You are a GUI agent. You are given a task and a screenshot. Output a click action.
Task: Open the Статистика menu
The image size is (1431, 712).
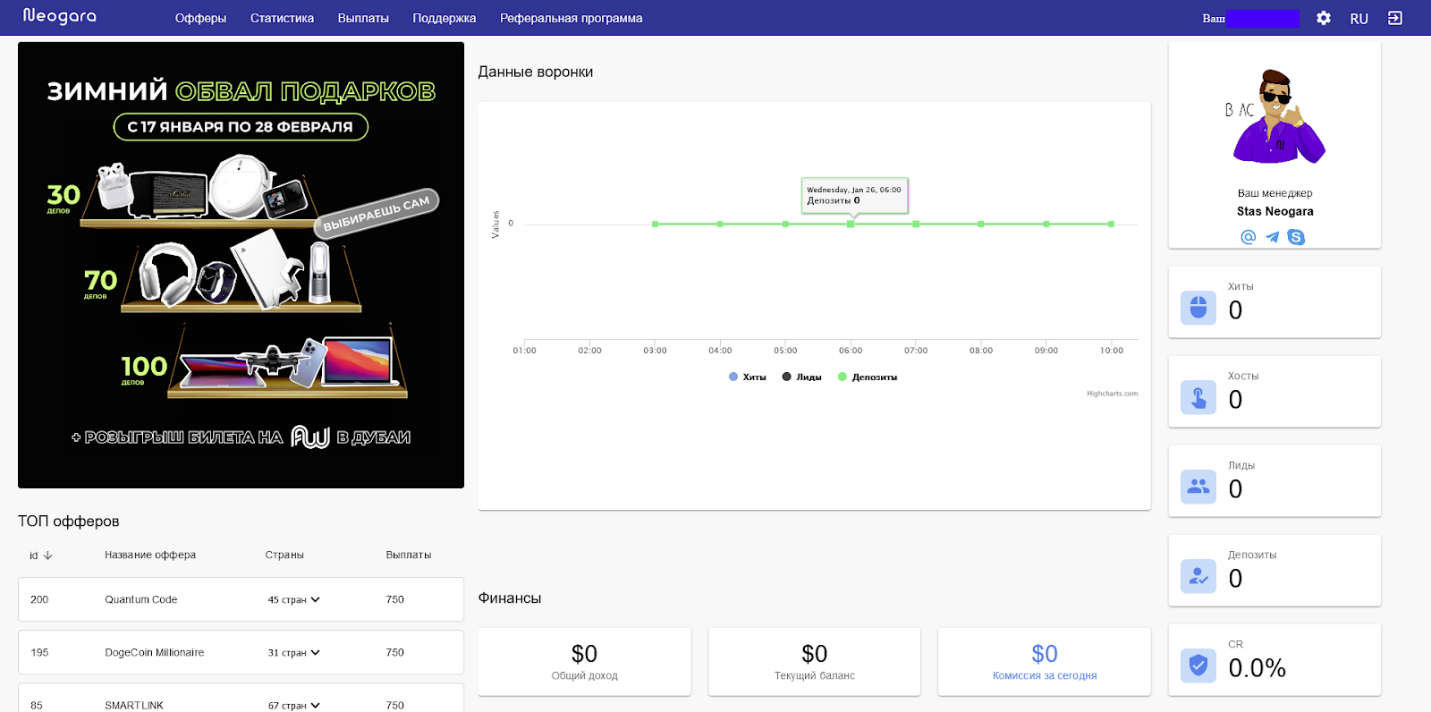tap(282, 18)
